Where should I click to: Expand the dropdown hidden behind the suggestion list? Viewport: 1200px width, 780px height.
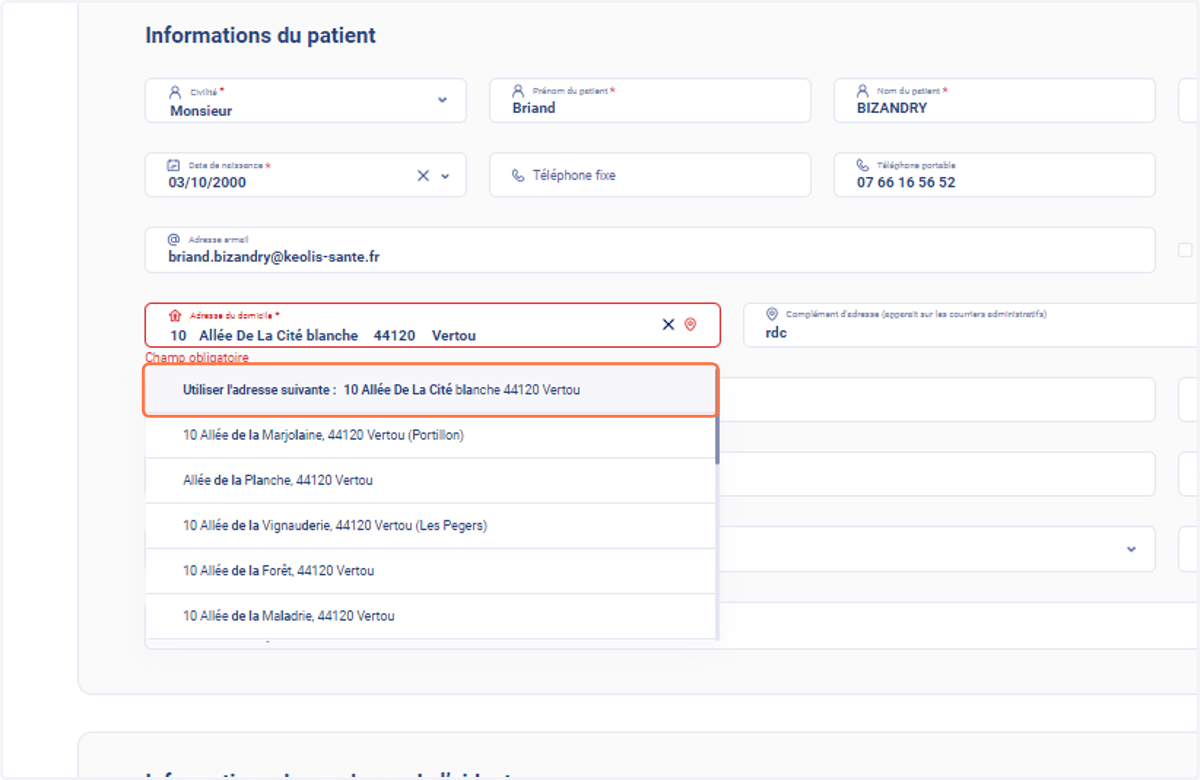click(1132, 549)
